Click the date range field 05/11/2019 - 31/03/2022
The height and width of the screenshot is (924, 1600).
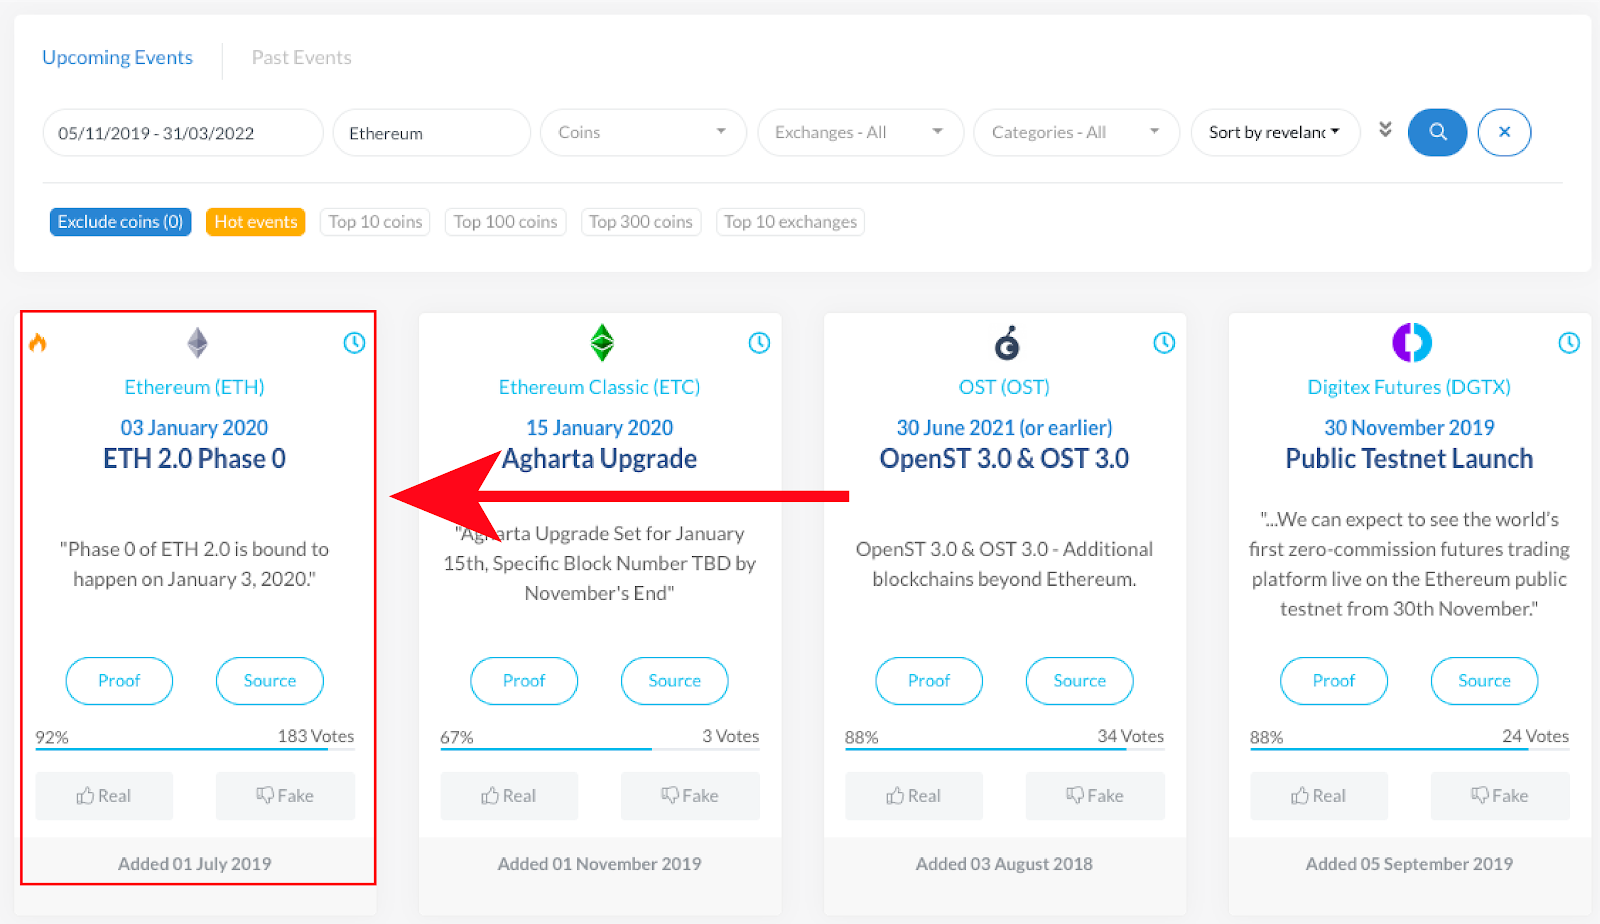(x=183, y=132)
